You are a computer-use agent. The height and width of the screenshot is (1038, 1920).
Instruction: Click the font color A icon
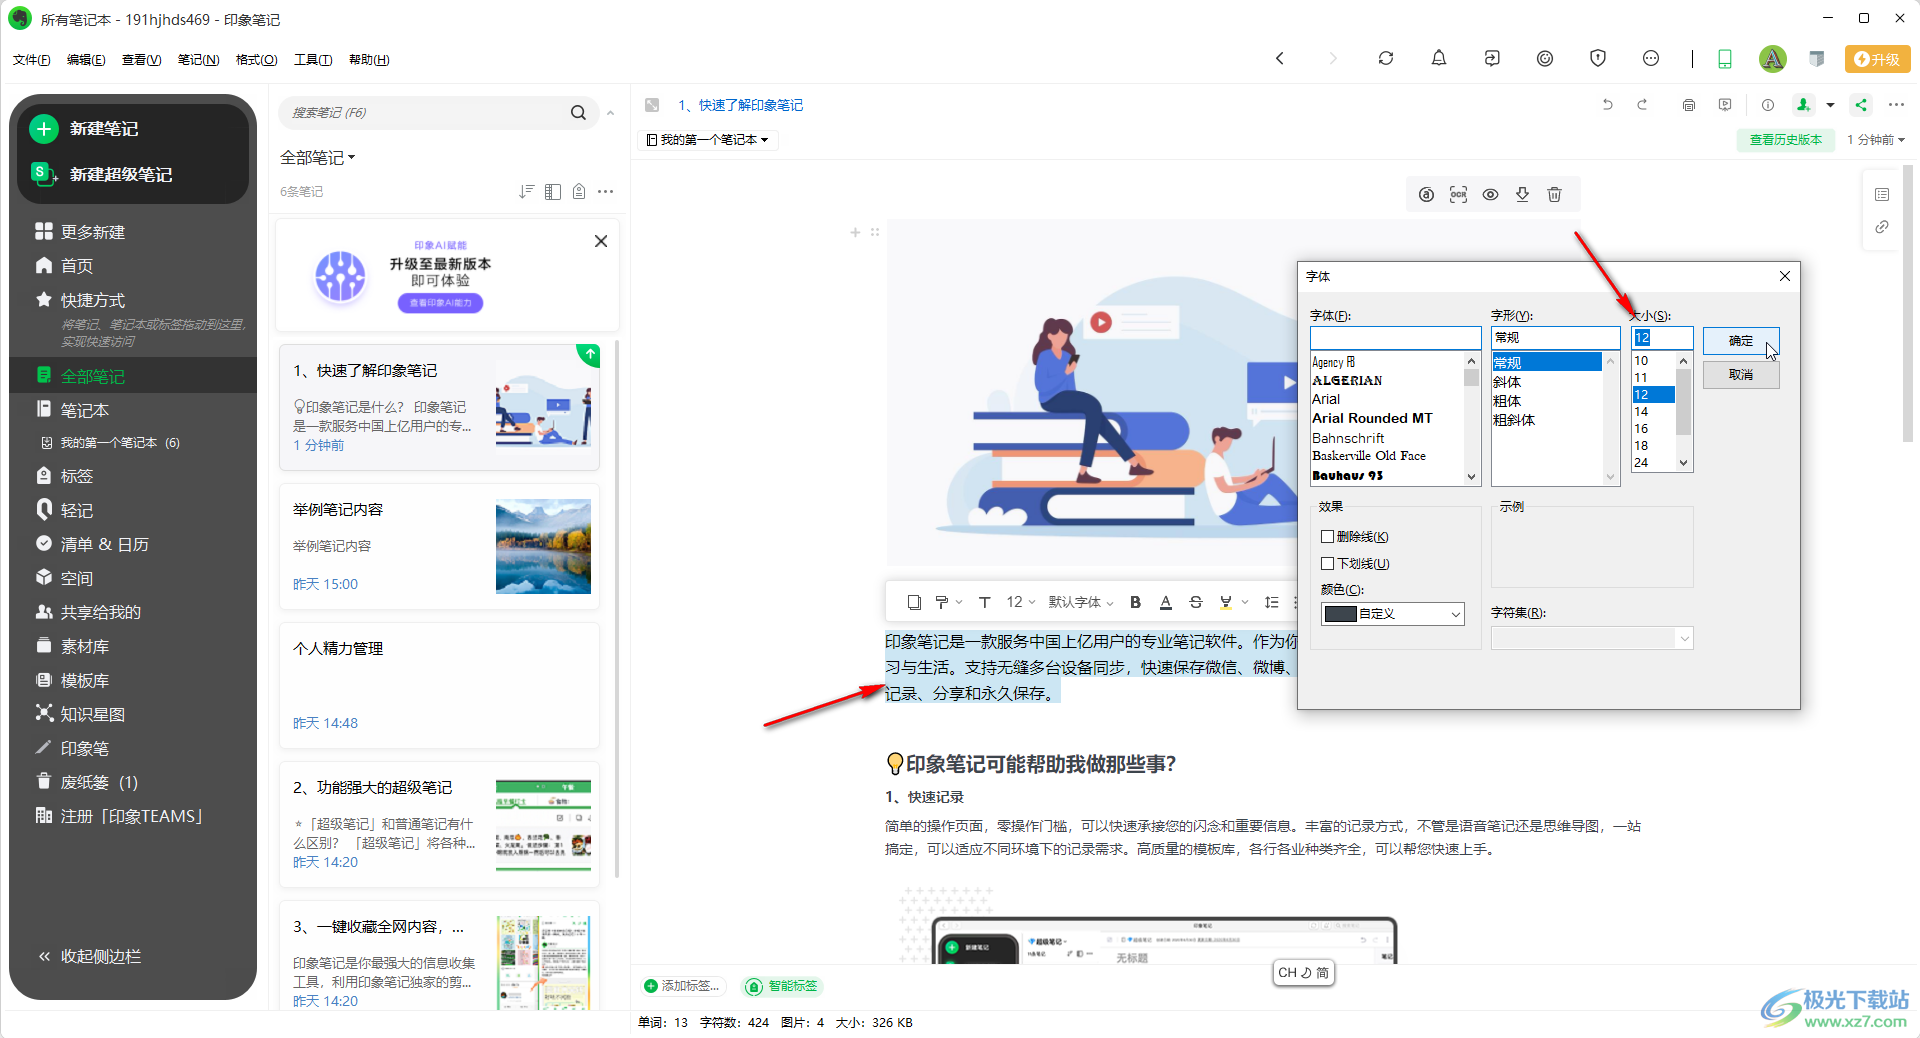(1165, 602)
